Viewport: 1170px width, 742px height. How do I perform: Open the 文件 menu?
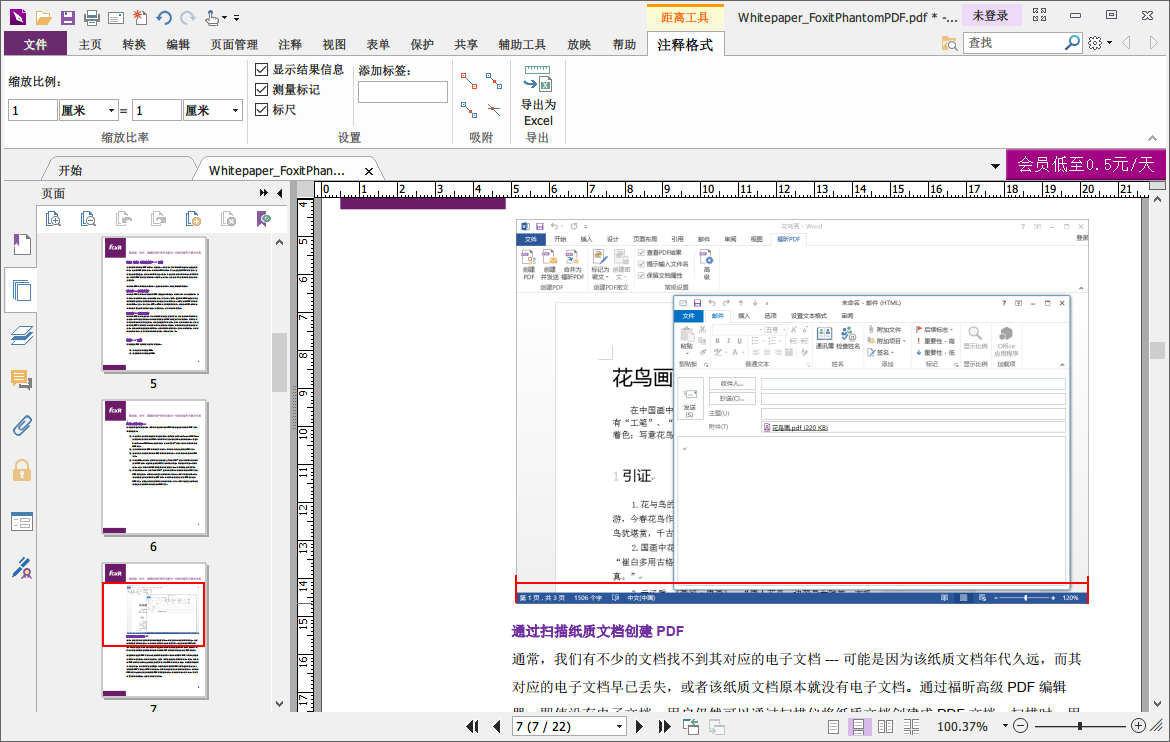[35, 44]
